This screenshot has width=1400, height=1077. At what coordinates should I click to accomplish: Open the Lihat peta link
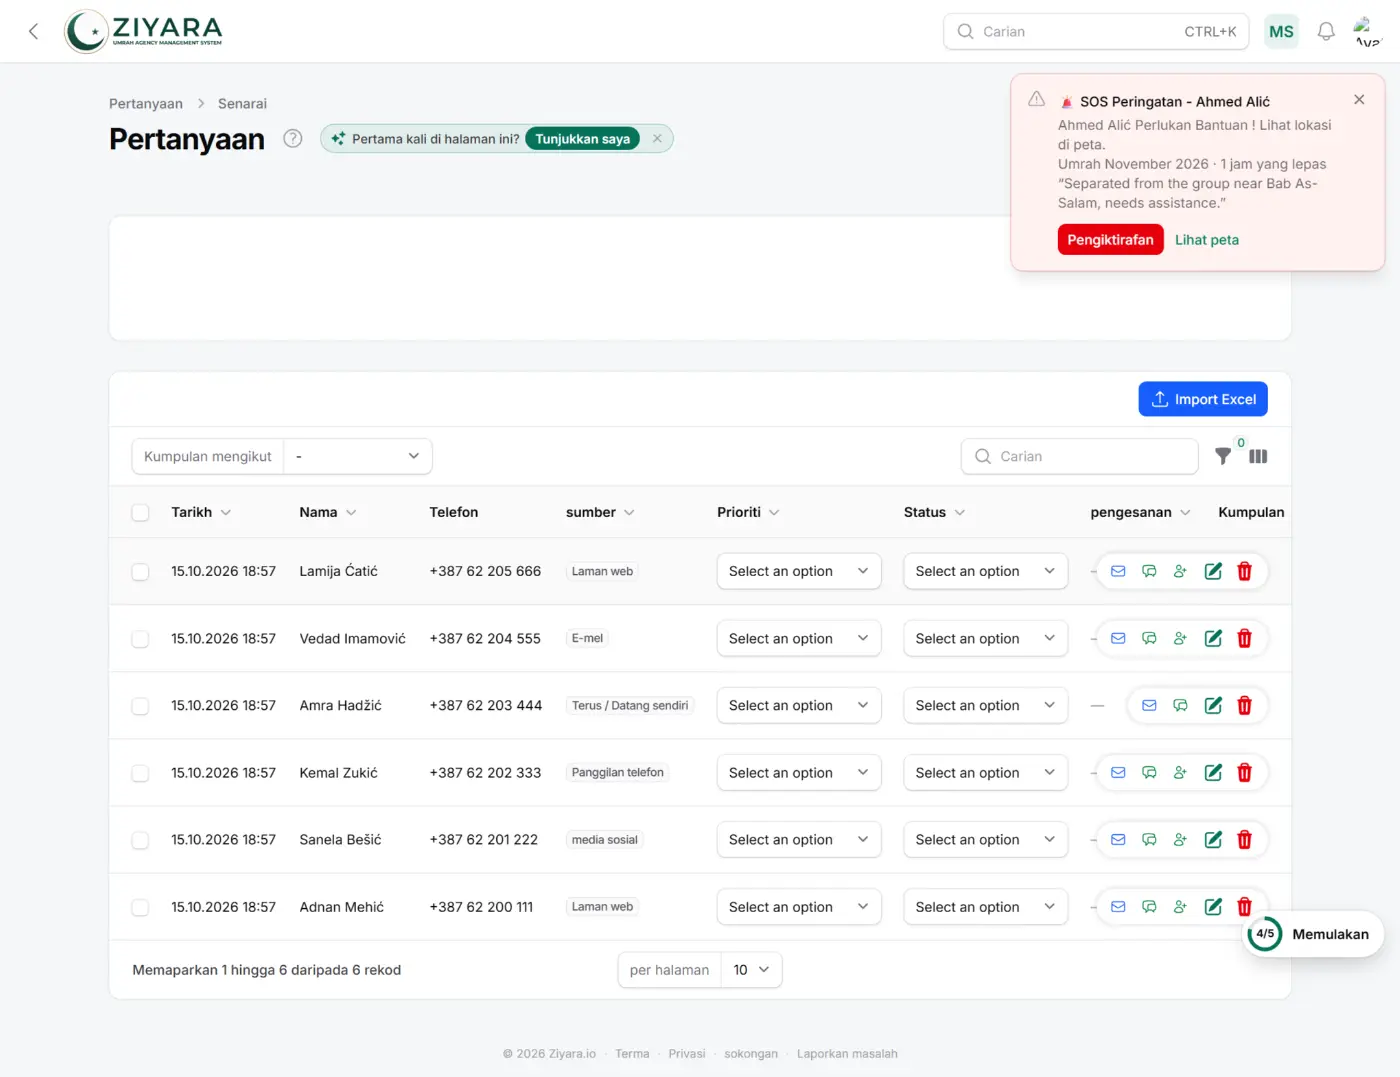click(1206, 240)
